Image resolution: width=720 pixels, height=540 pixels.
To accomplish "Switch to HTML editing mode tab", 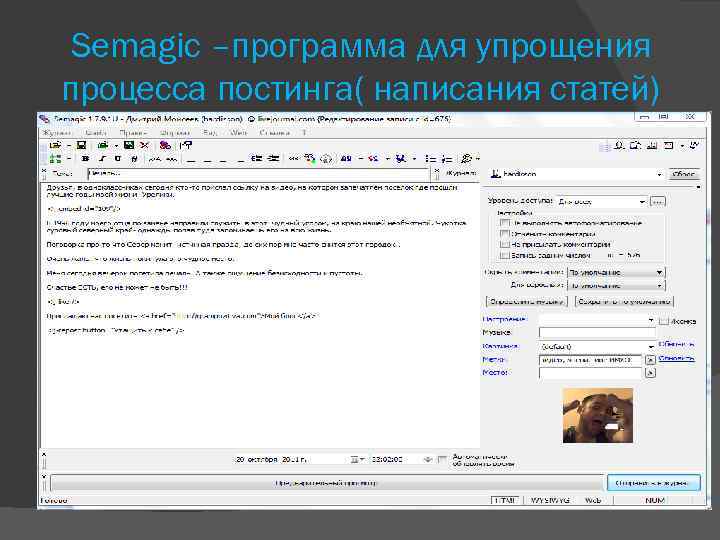I will [x=506, y=500].
